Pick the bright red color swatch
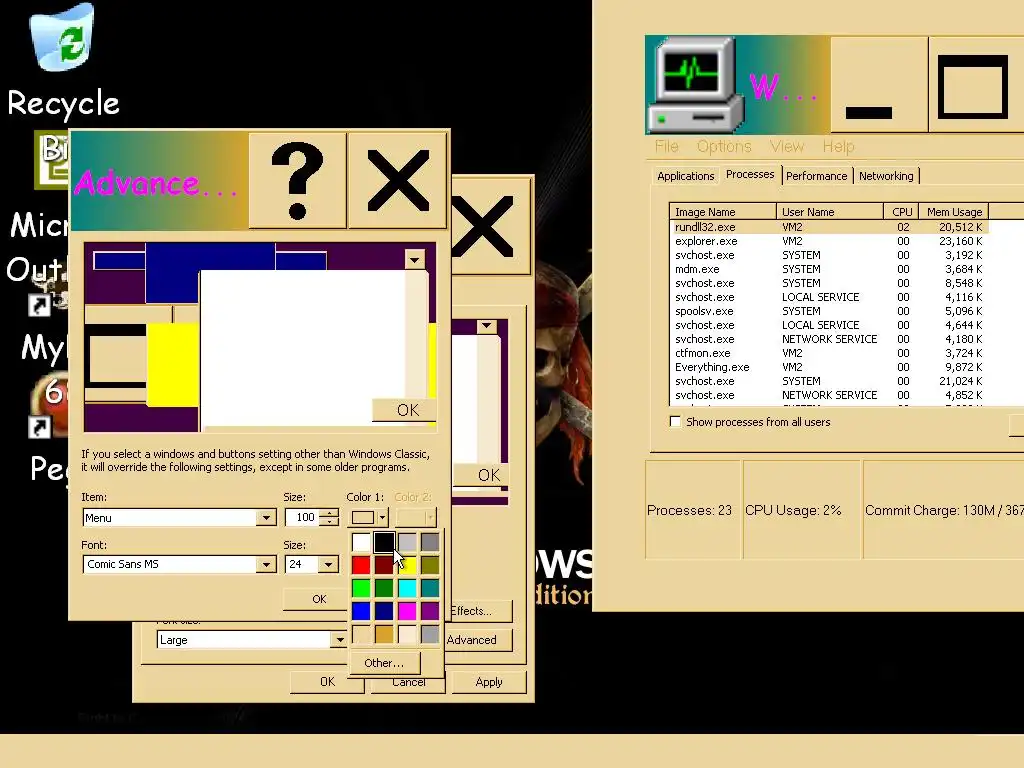Screen dimensions: 1024x768 pyautogui.click(x=361, y=565)
